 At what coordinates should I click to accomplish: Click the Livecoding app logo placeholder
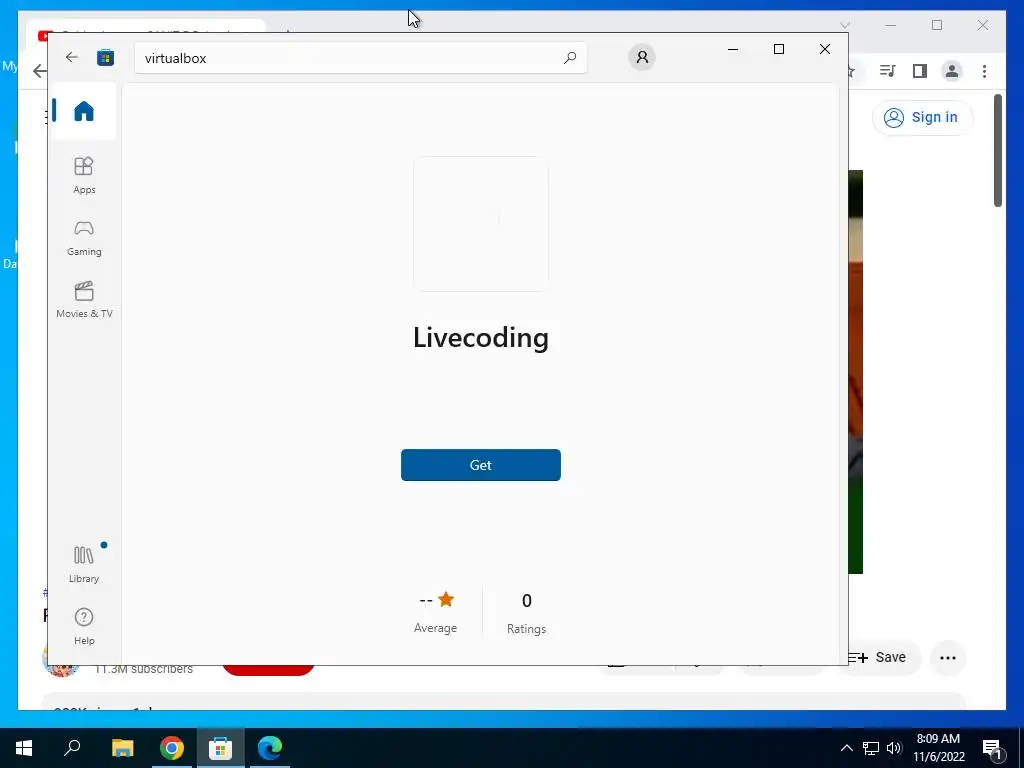point(481,224)
